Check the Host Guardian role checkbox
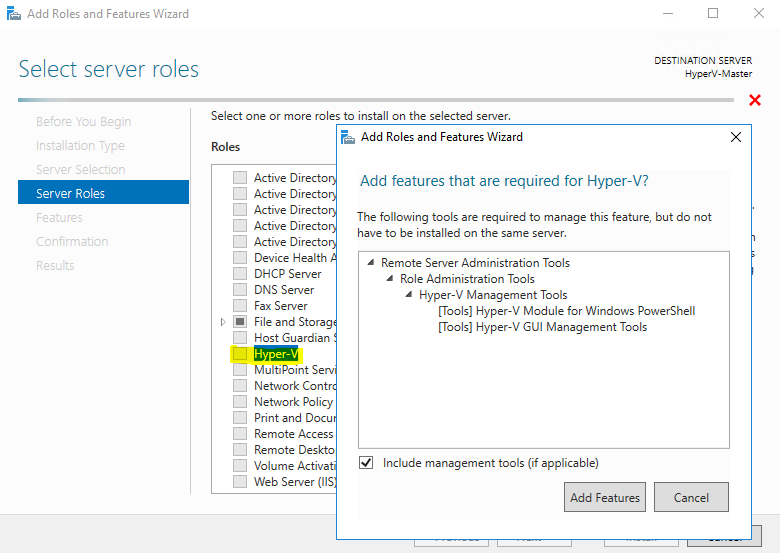This screenshot has width=780, height=553. coord(240,337)
